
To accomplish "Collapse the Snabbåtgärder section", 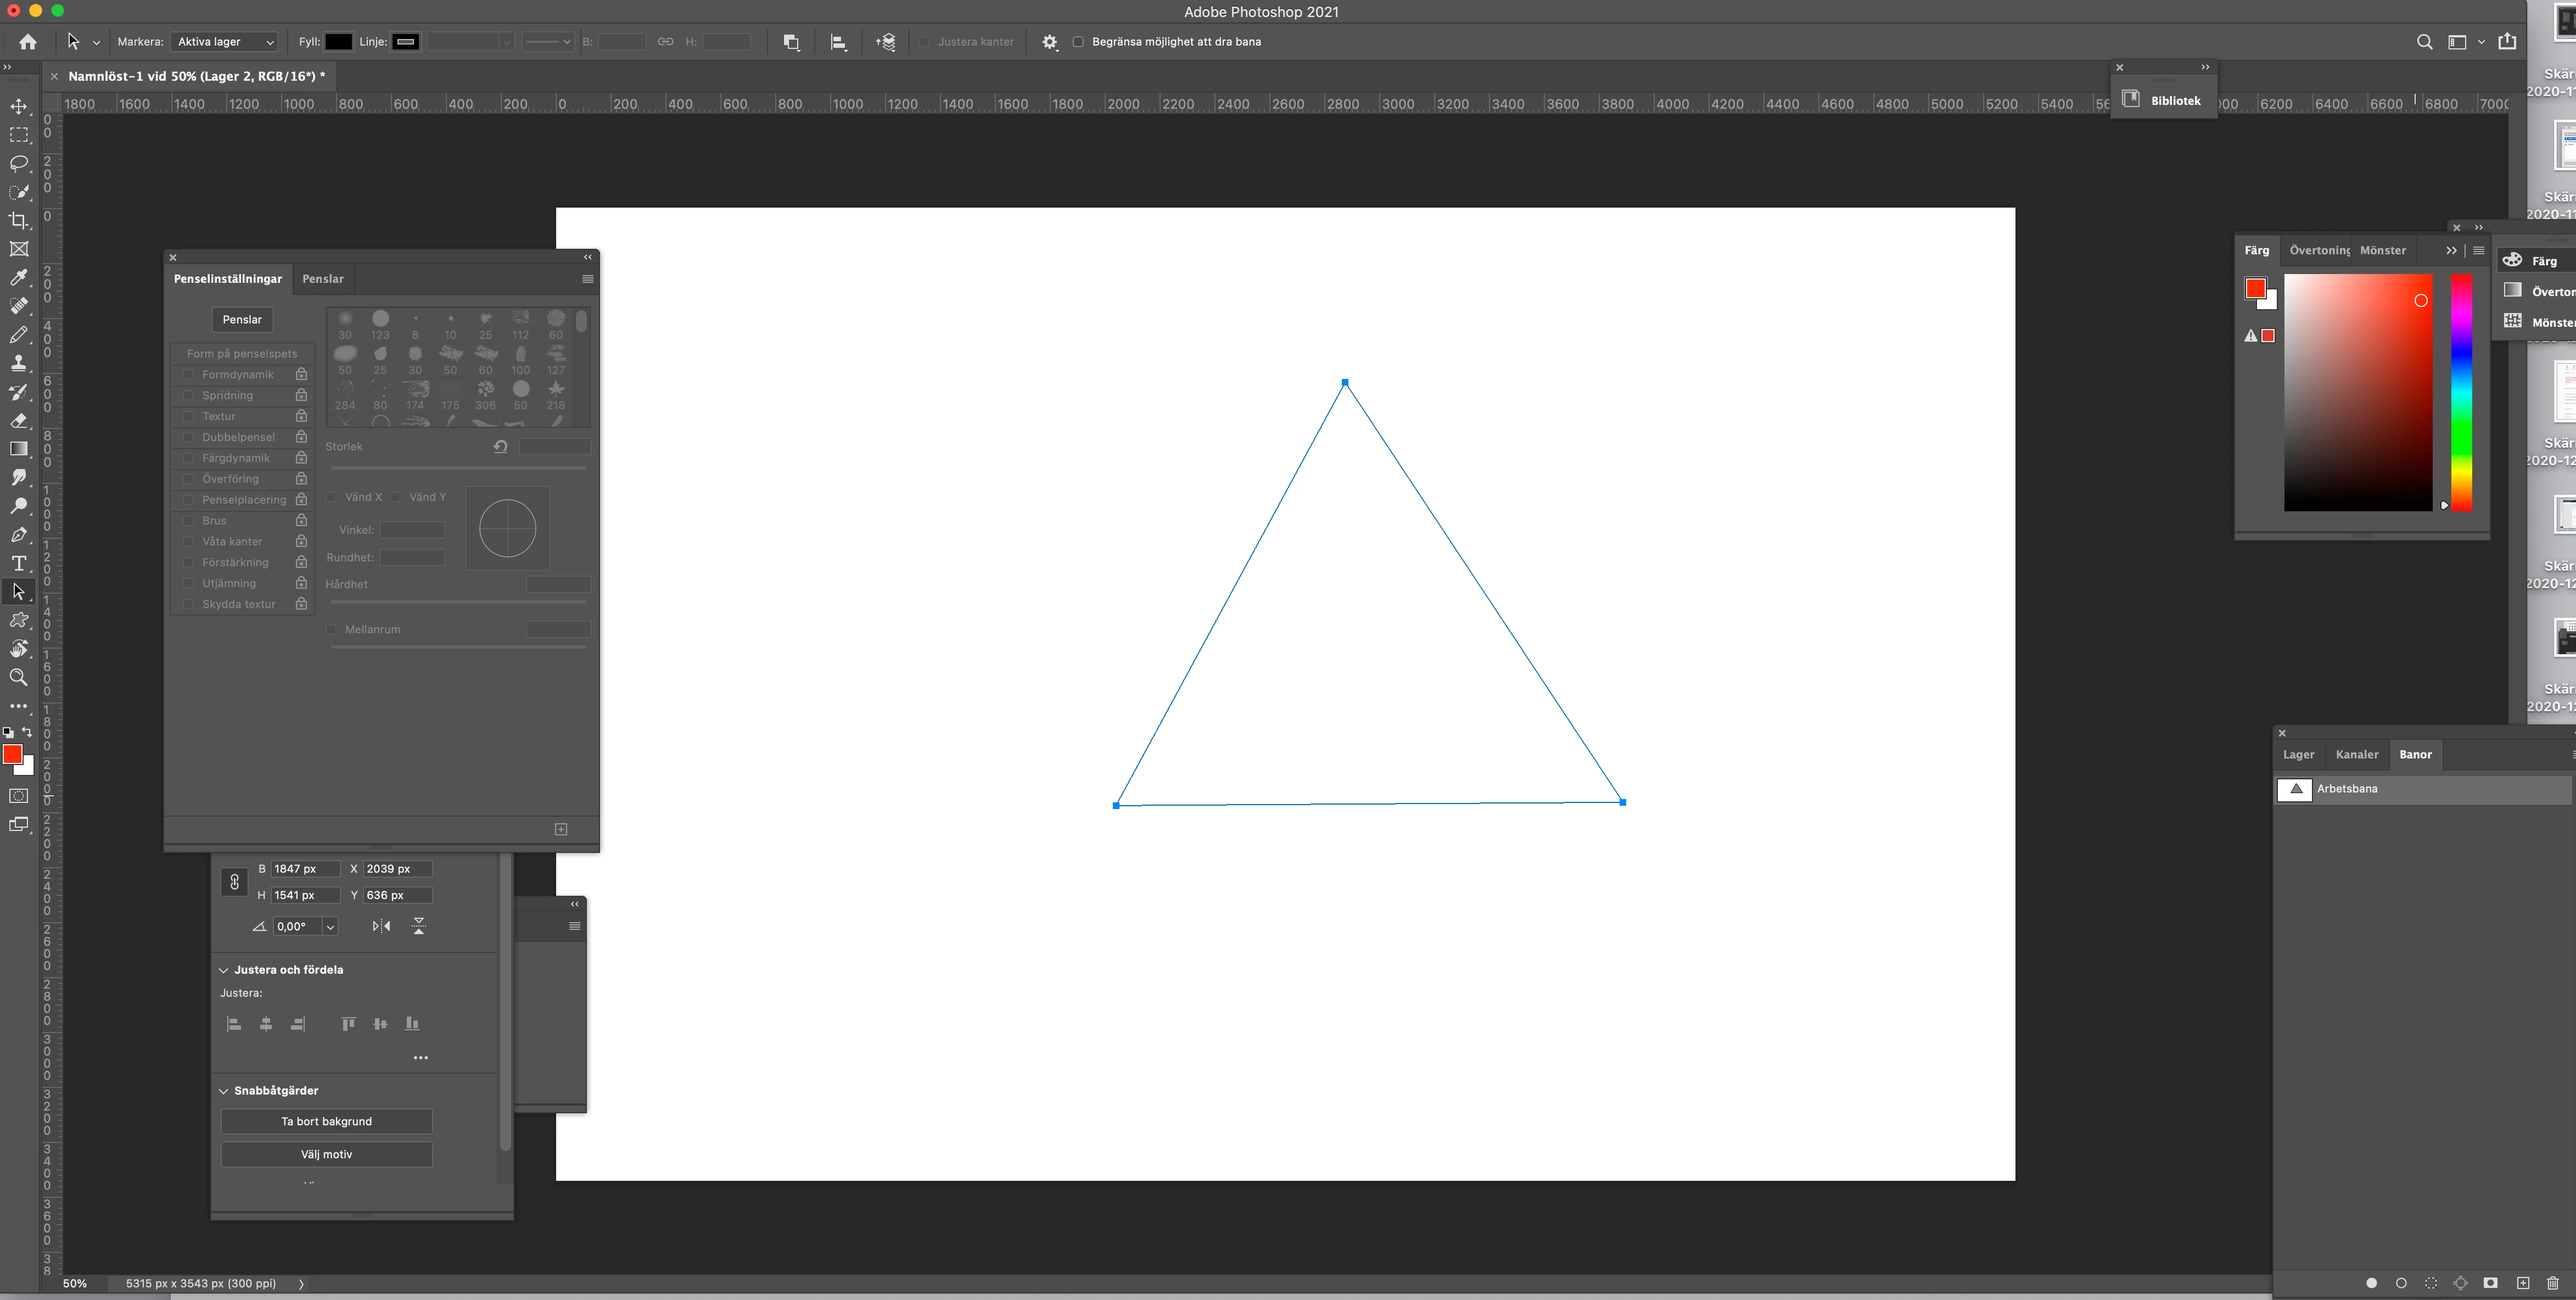I will 224,1091.
